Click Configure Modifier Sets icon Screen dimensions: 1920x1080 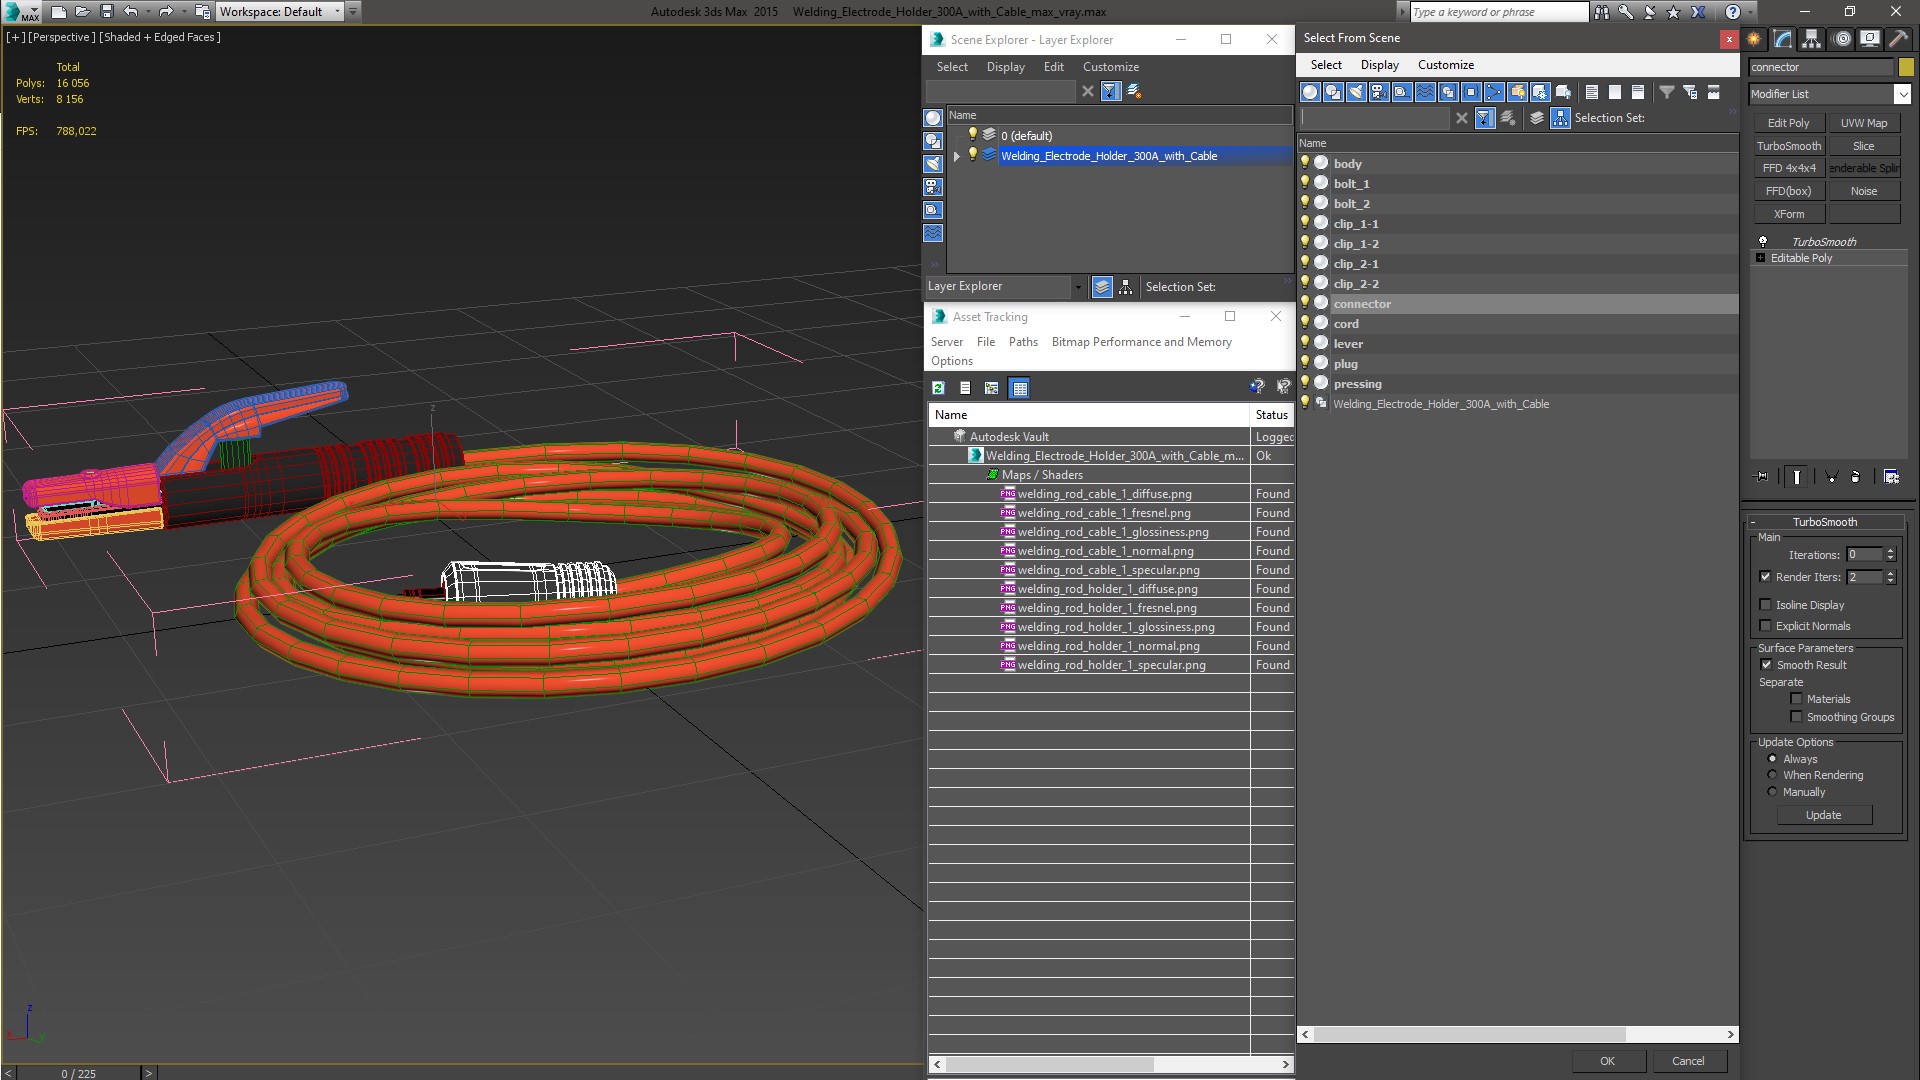[x=1891, y=477]
